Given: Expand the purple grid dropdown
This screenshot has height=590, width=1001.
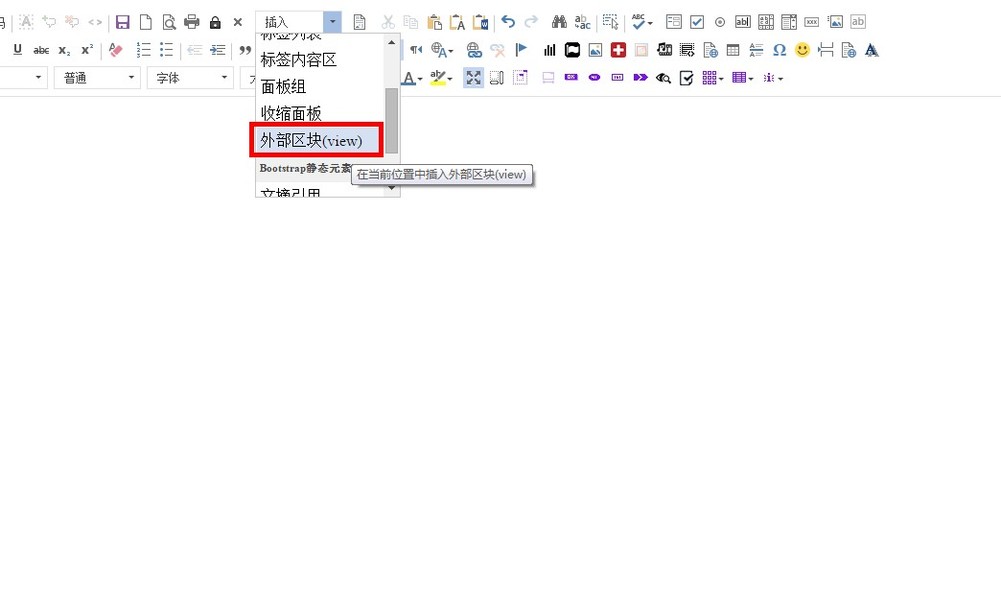Looking at the screenshot, I should [x=712, y=78].
